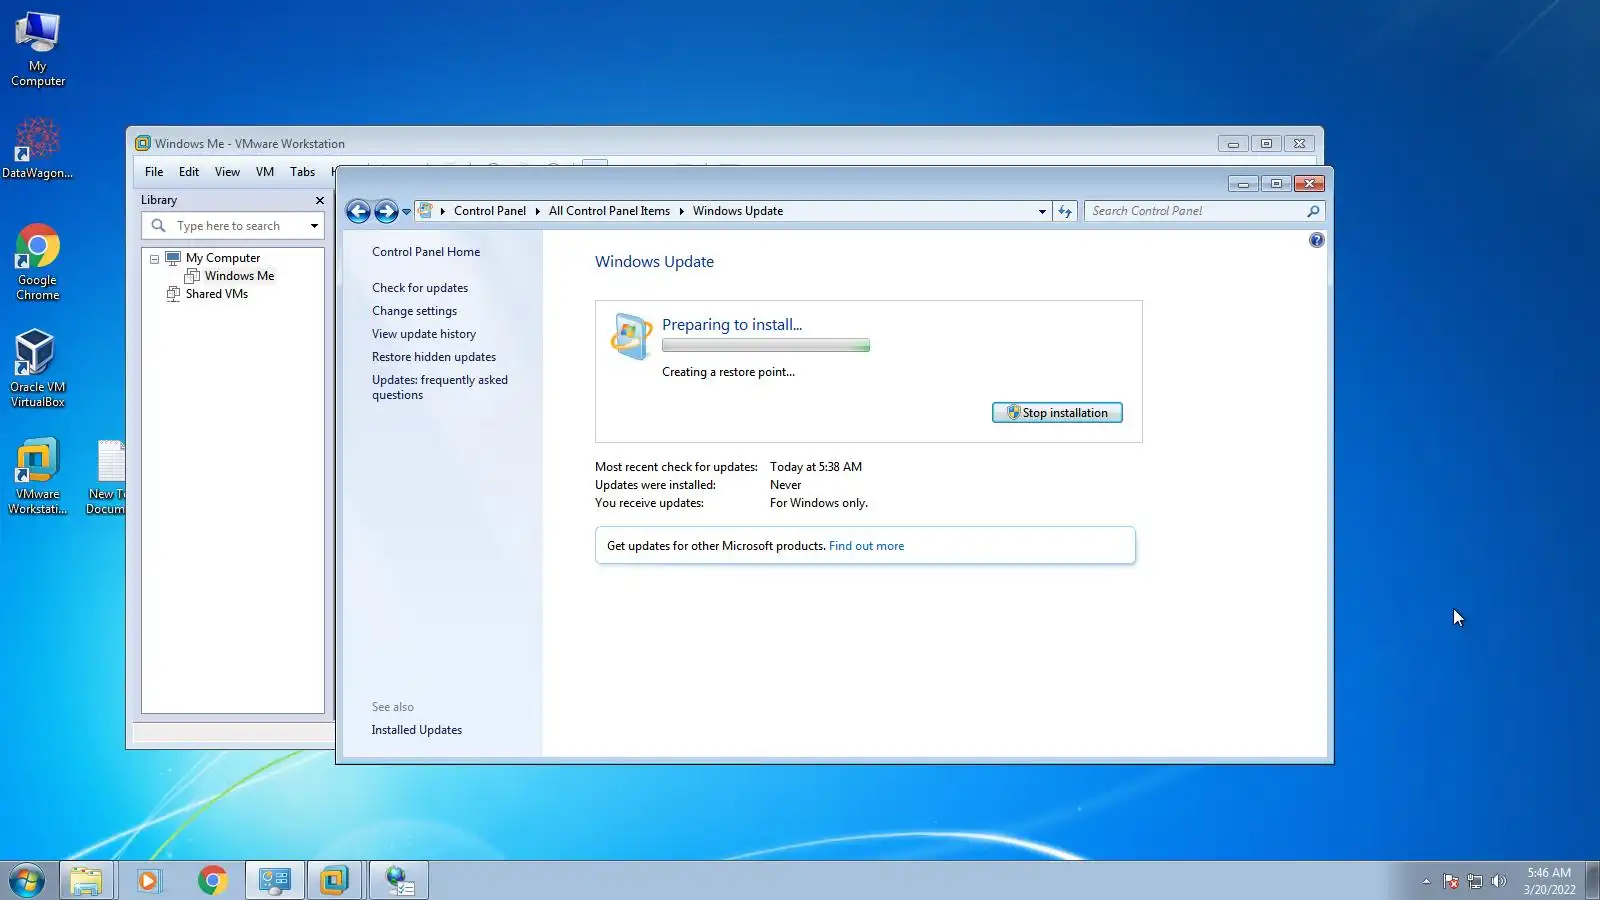Open the File menu in VMware Workstation
1600x900 pixels.
[154, 172]
